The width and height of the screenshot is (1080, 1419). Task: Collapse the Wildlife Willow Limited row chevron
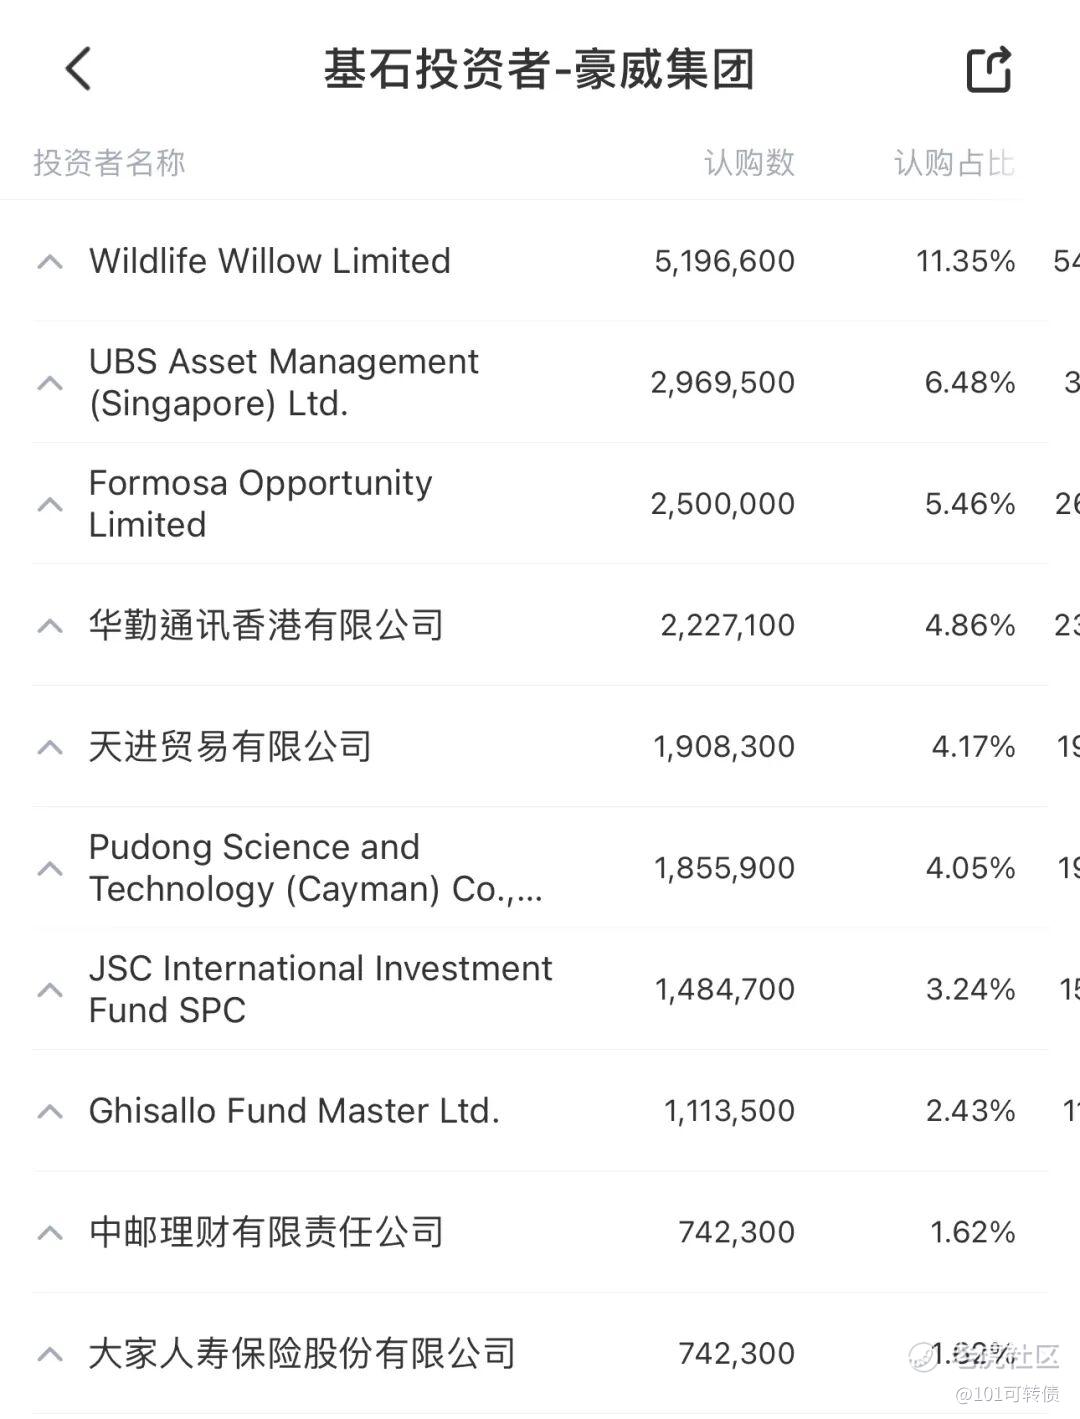(x=50, y=262)
